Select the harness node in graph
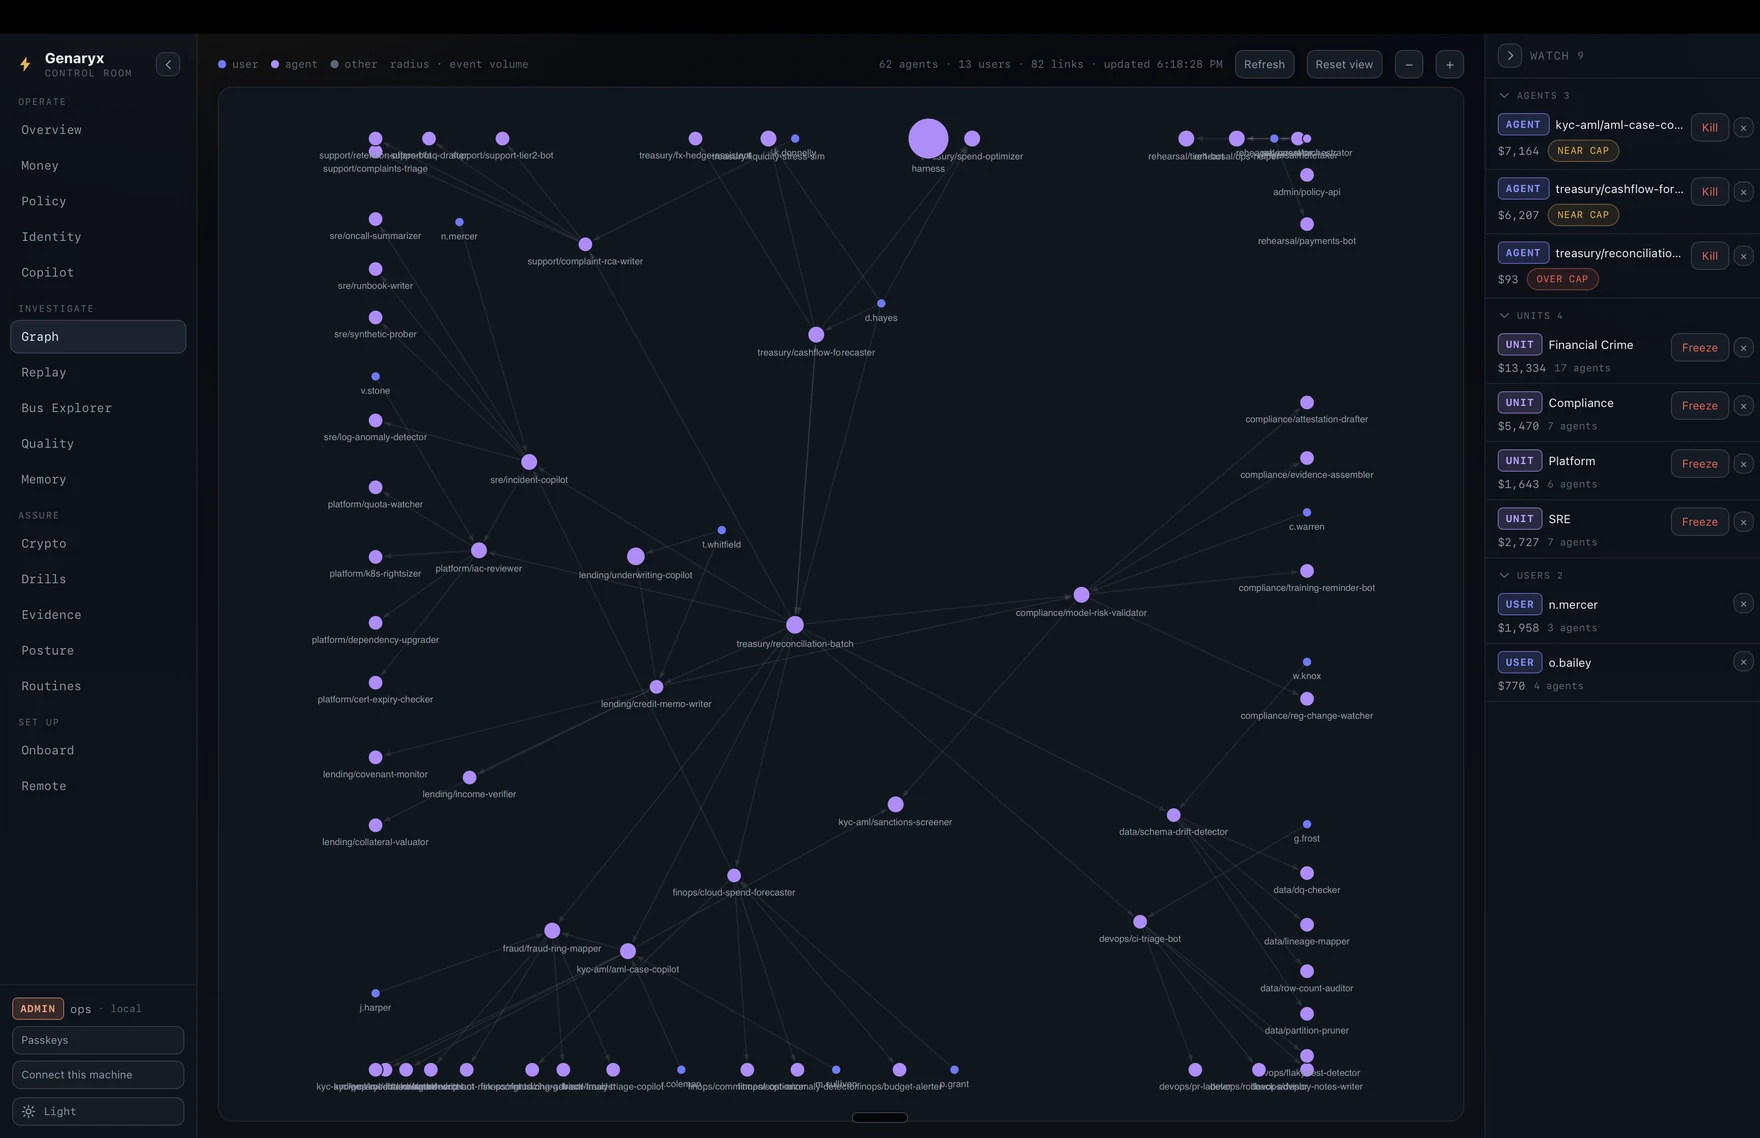The image size is (1760, 1138). click(928, 138)
